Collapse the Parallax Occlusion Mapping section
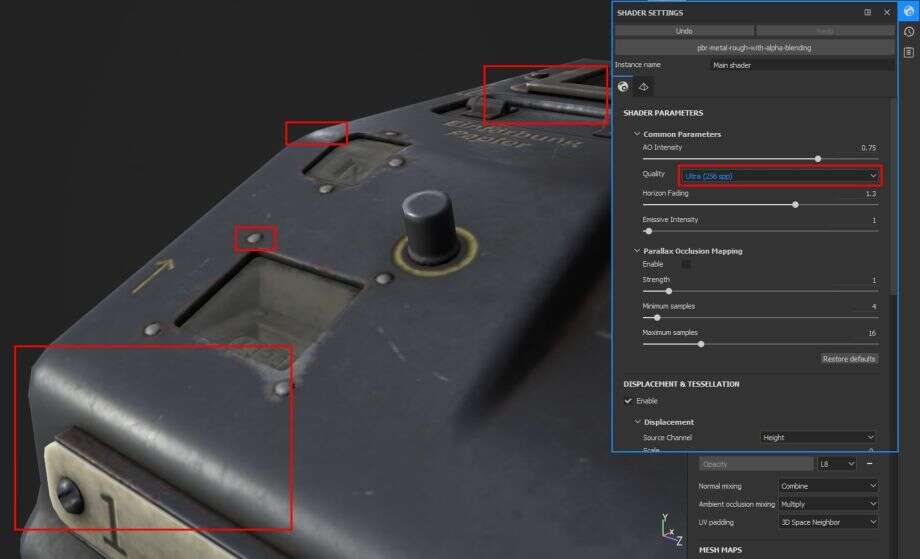 (637, 251)
